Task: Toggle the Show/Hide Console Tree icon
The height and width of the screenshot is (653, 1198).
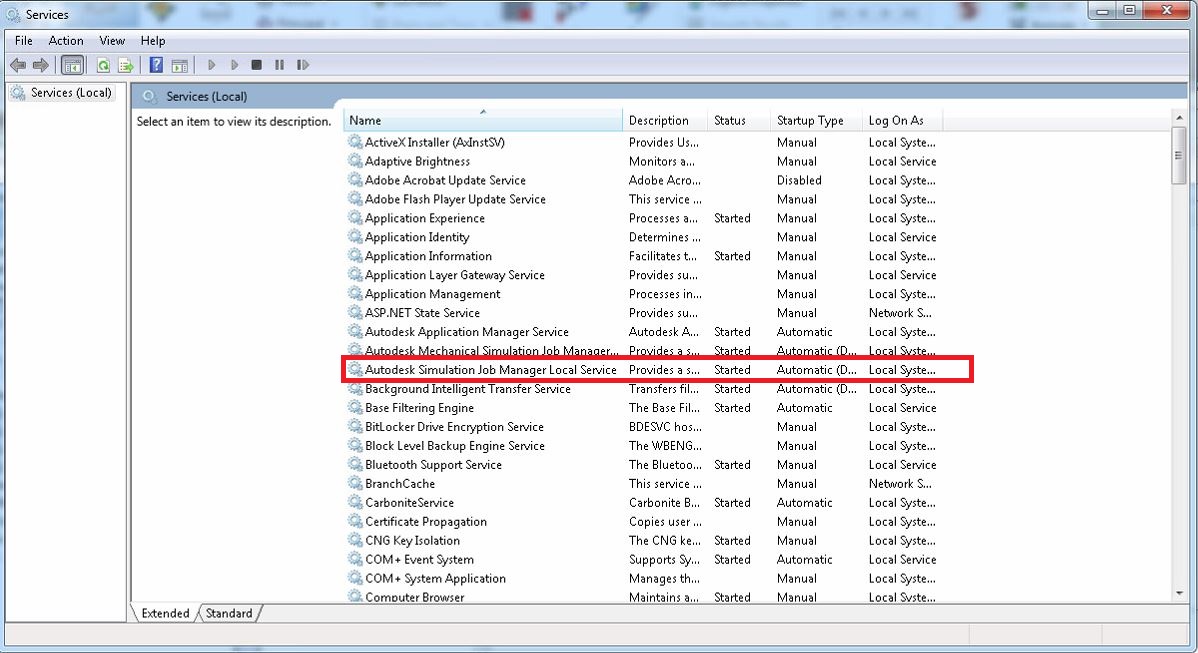Action: pos(71,64)
